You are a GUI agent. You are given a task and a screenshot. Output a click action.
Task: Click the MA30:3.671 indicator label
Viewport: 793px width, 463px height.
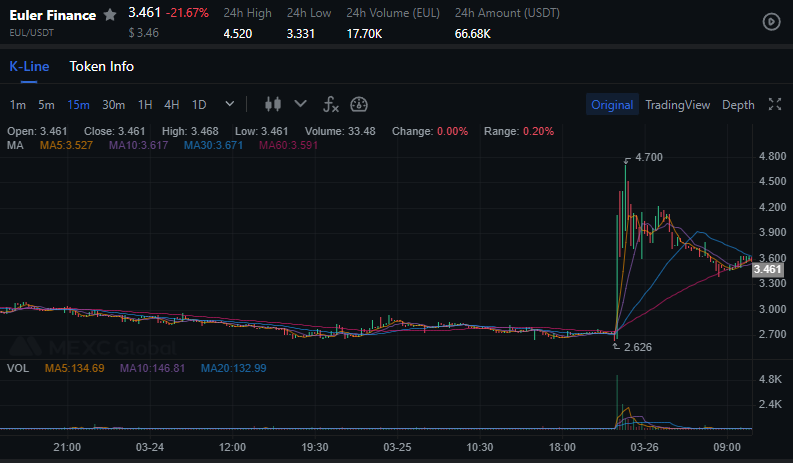pyautogui.click(x=213, y=146)
